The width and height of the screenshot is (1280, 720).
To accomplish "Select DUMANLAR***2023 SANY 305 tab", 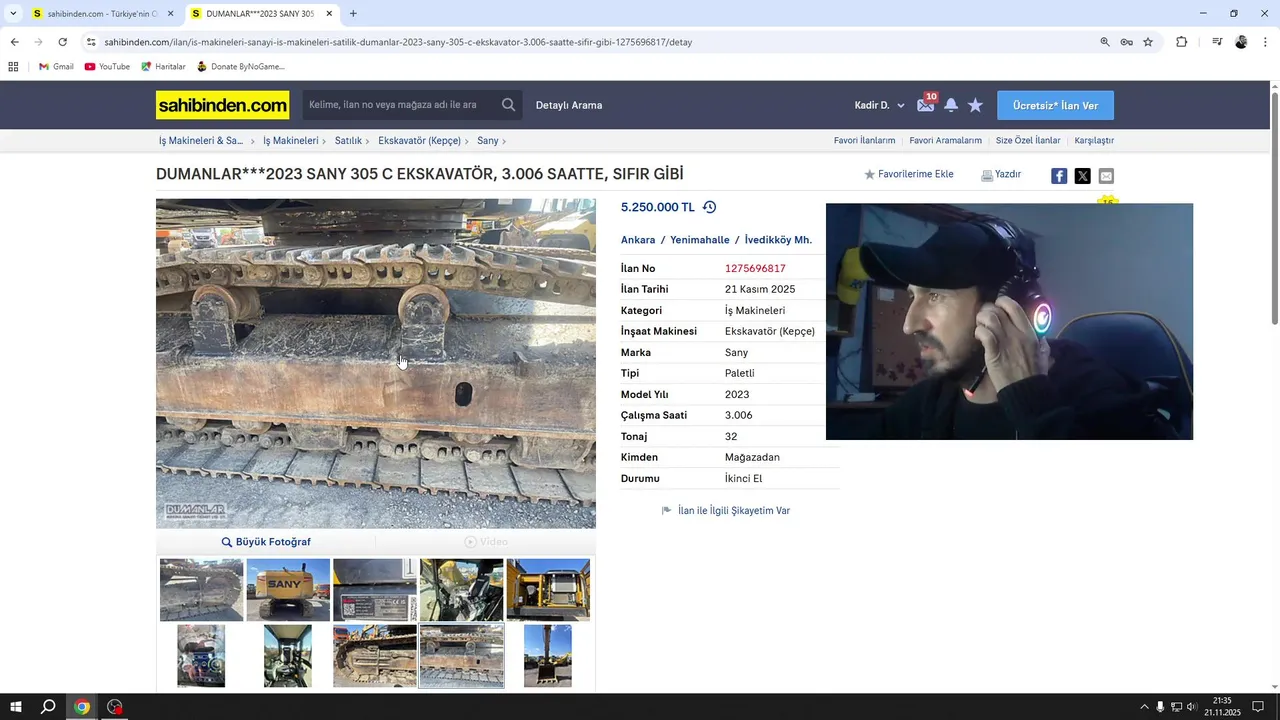I will 262,14.
